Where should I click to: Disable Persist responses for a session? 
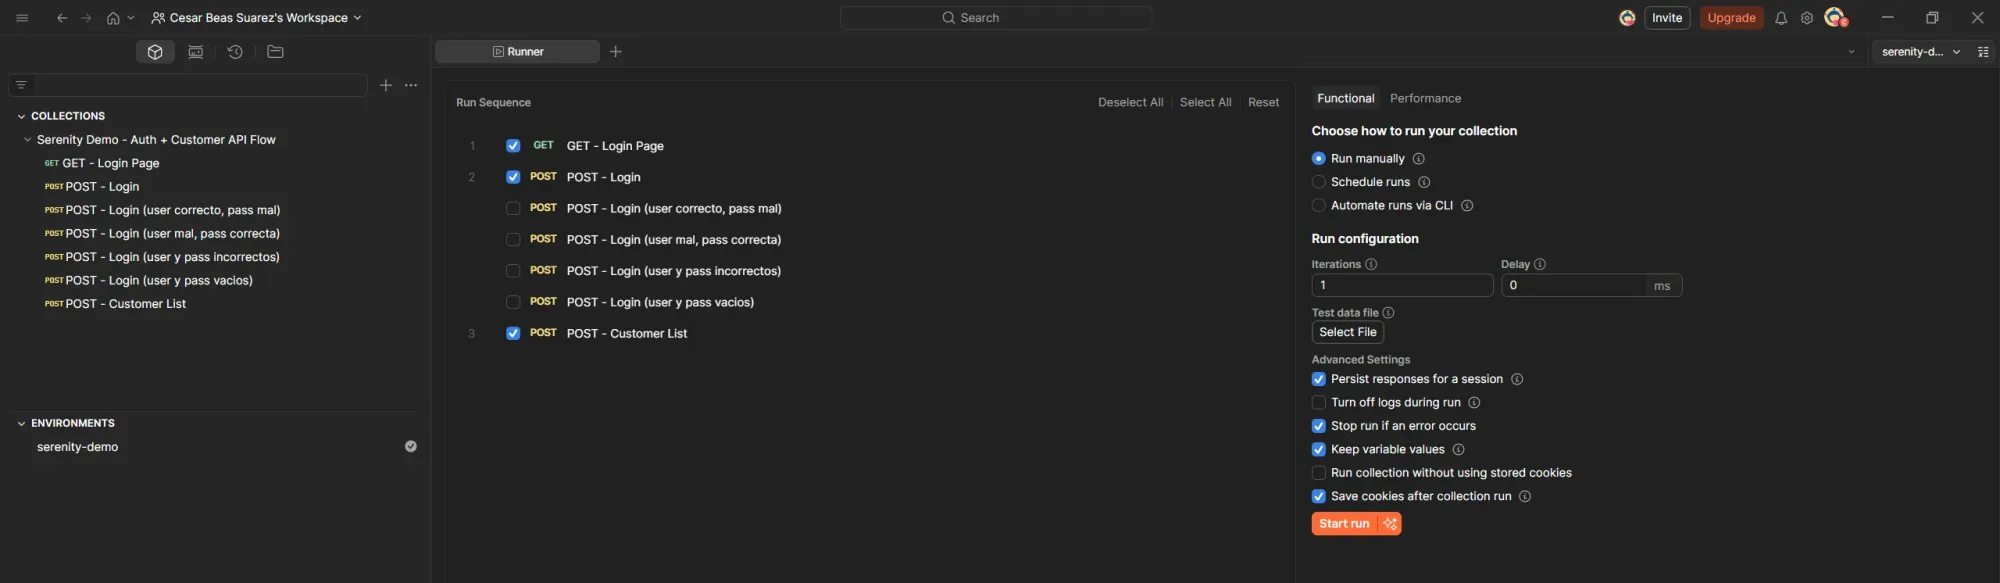coord(1318,380)
